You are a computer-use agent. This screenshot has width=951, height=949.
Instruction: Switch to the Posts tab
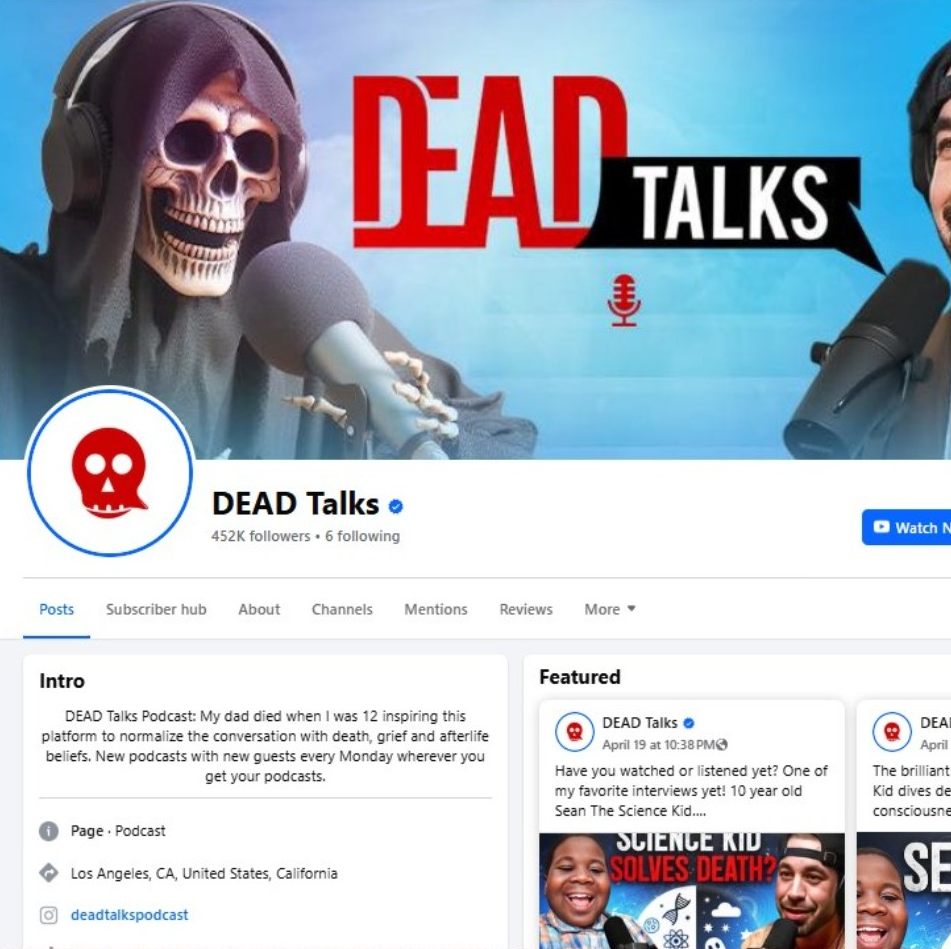click(x=56, y=609)
